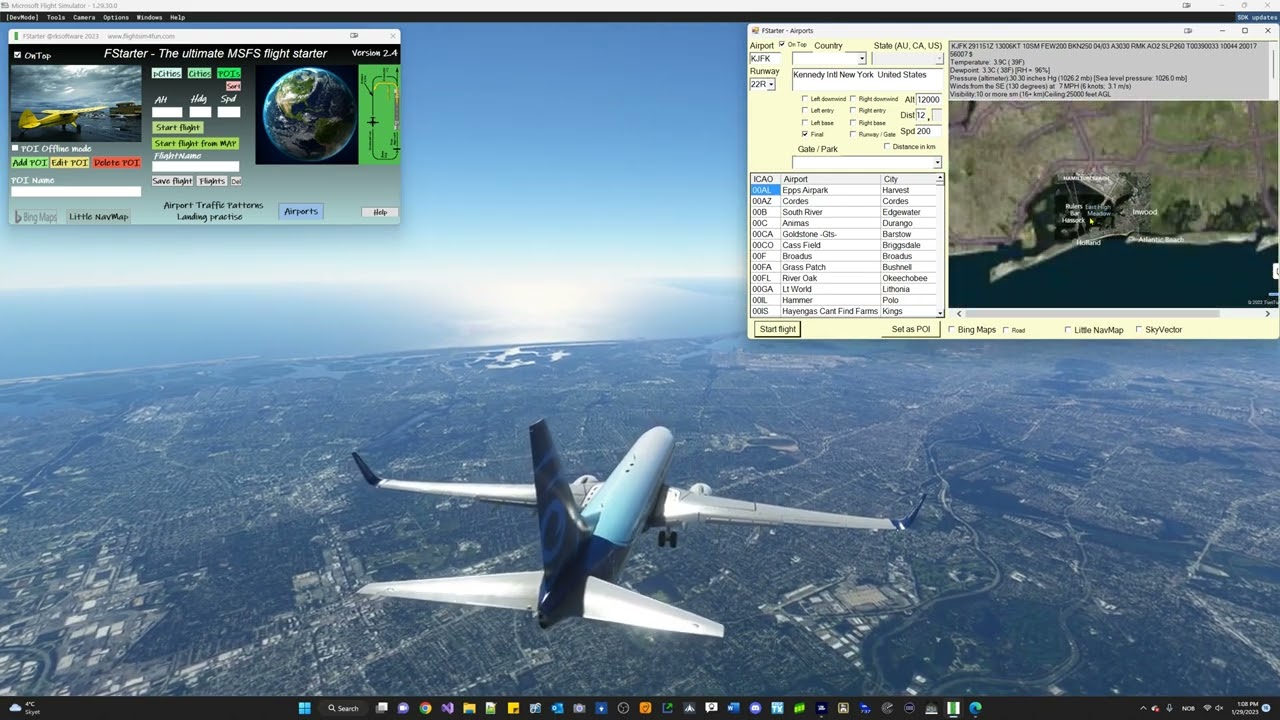Open File Explorer from the taskbar
Screen dimensions: 1280x720
(469, 708)
